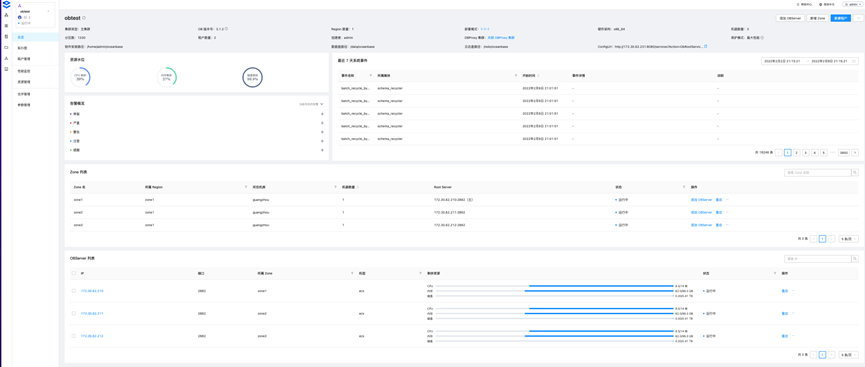Open the OBServer list page-size dropdown
This screenshot has height=367, width=865.
click(x=848, y=354)
